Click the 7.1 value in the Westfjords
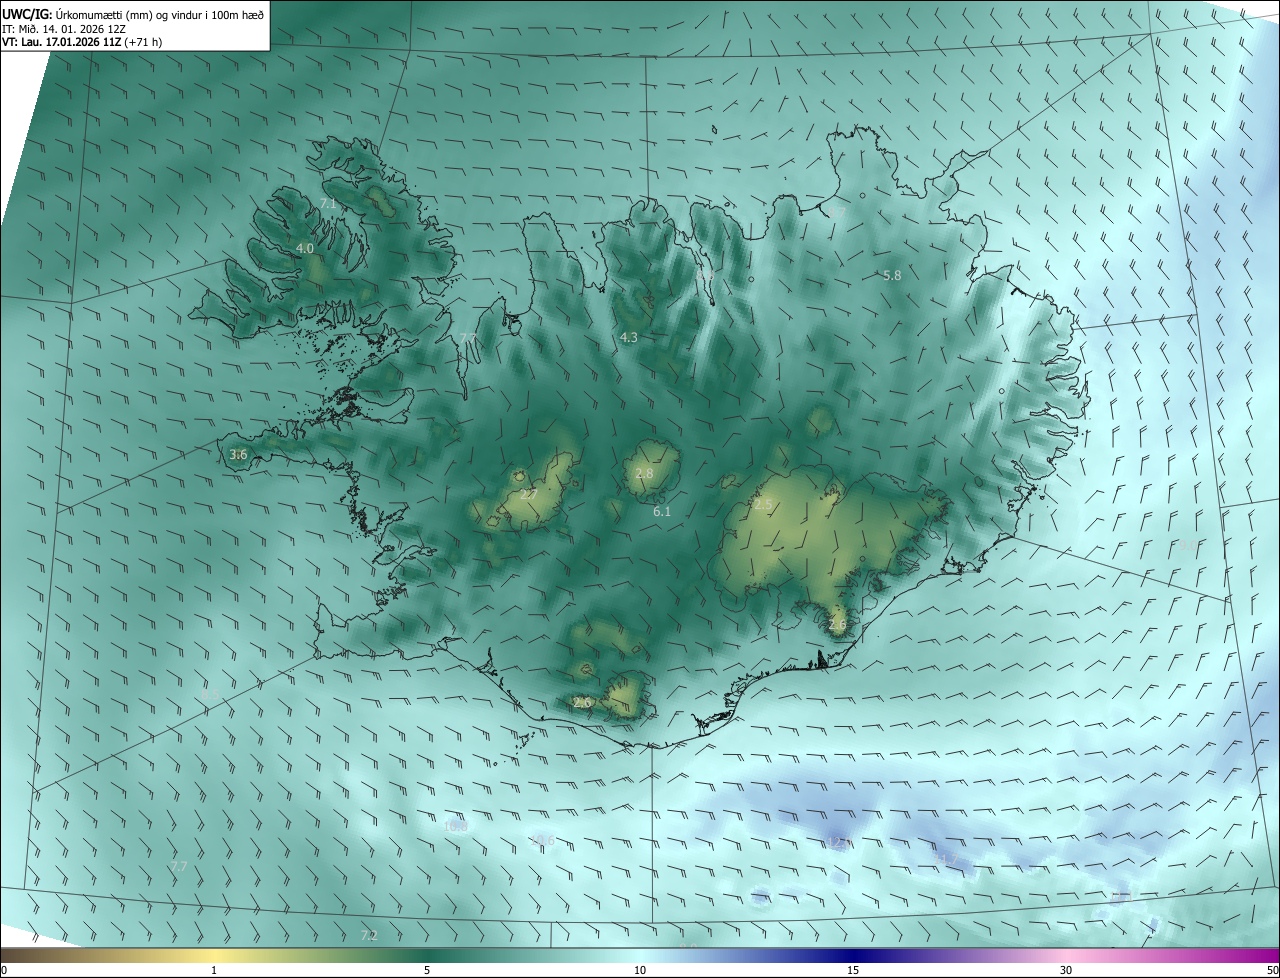 click(328, 204)
